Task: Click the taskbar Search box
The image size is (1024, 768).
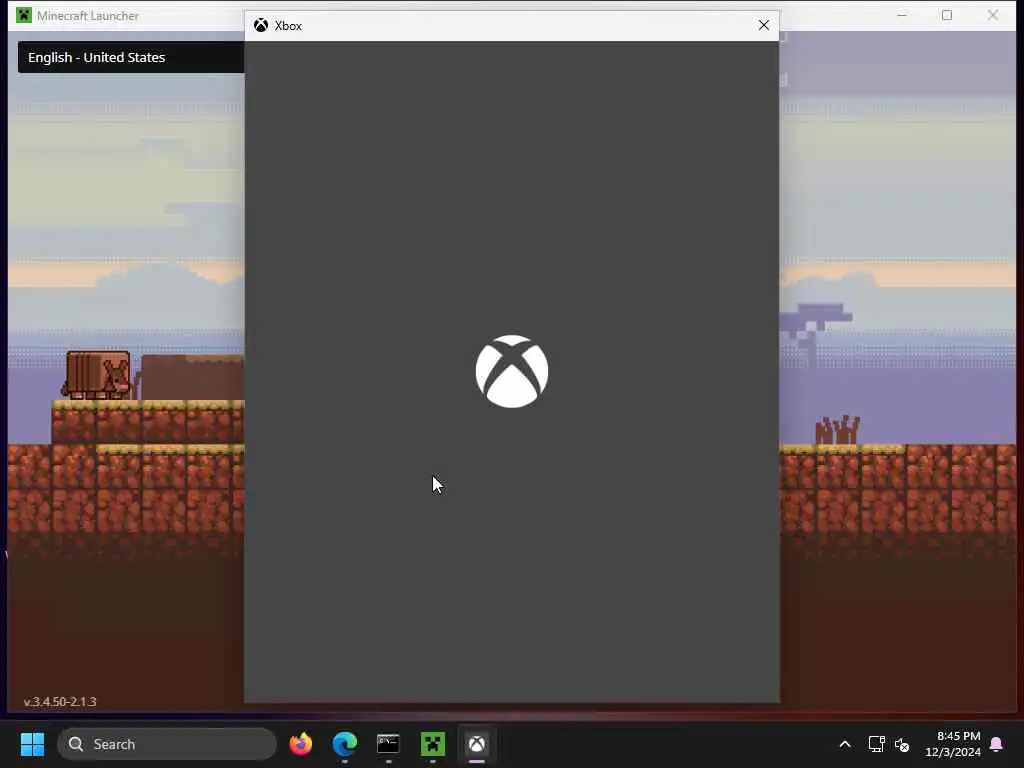Action: 167,744
